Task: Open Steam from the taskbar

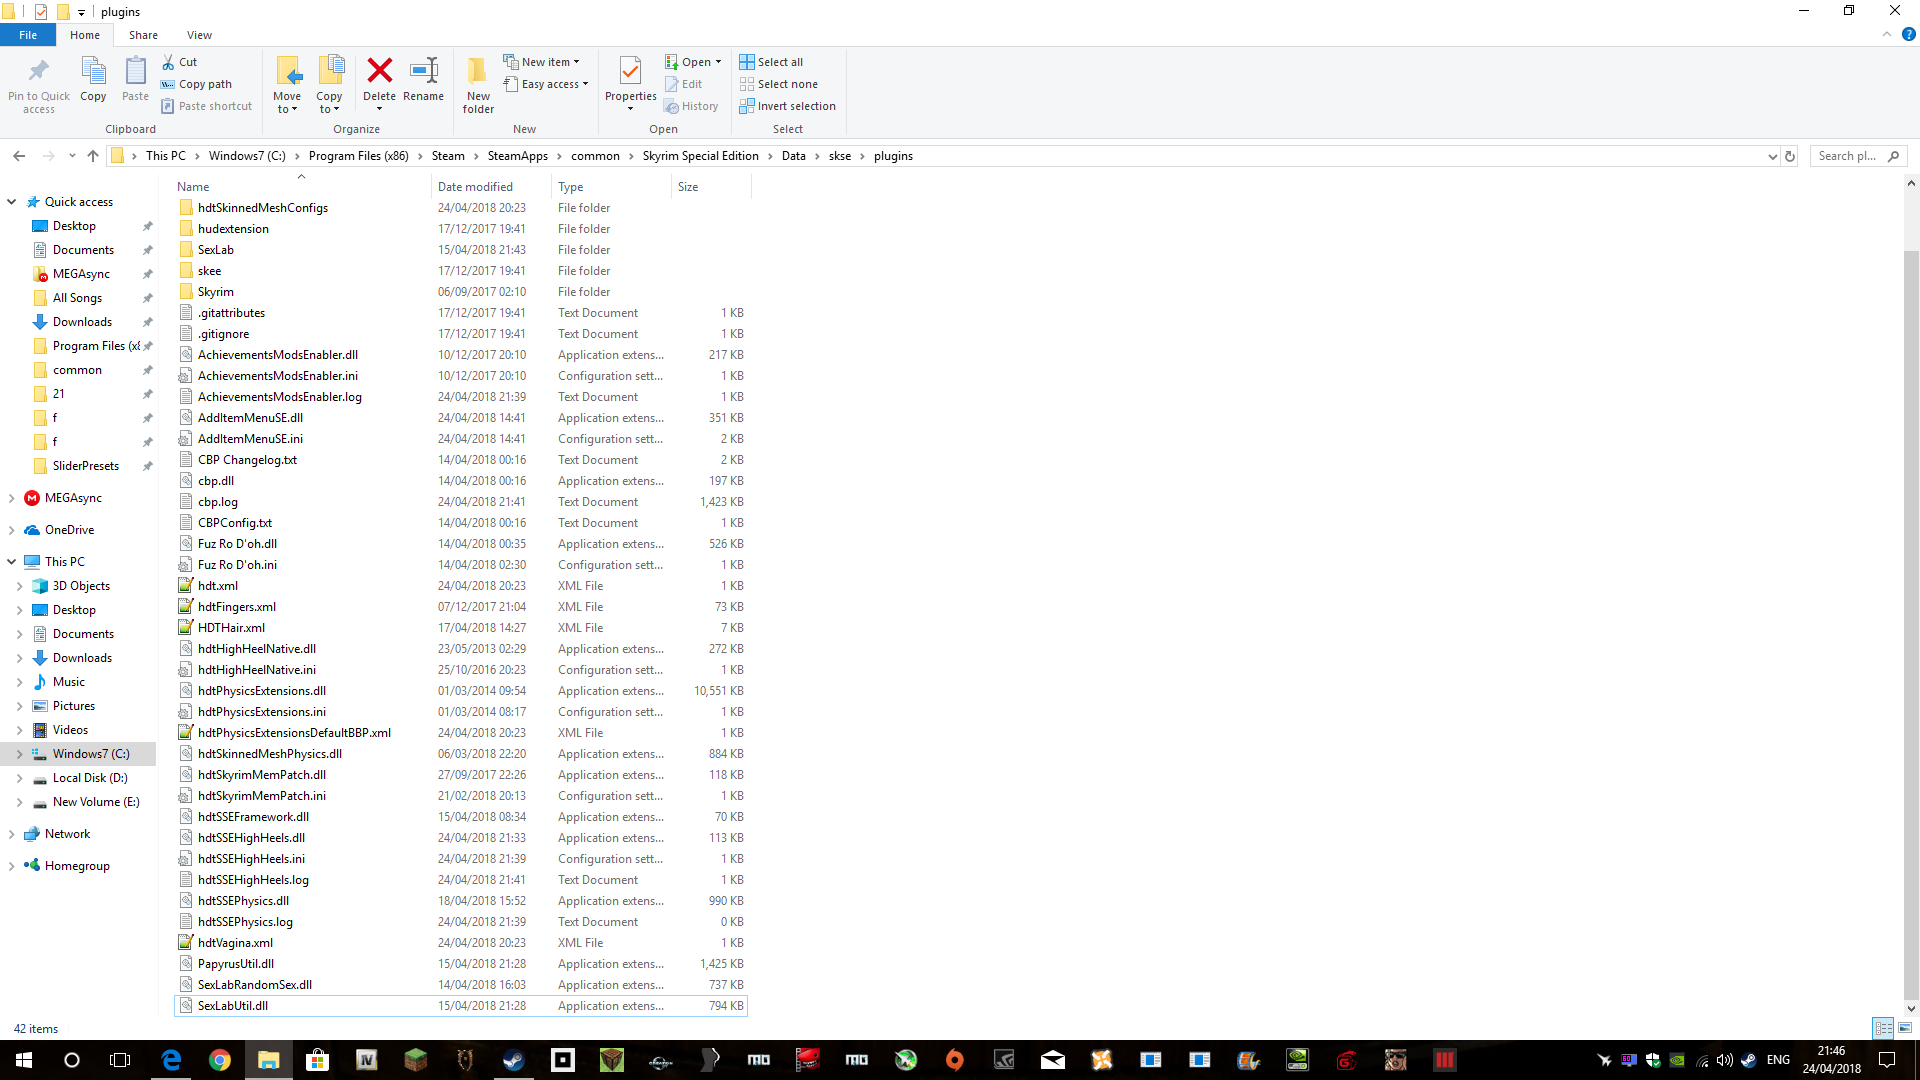Action: (514, 1060)
